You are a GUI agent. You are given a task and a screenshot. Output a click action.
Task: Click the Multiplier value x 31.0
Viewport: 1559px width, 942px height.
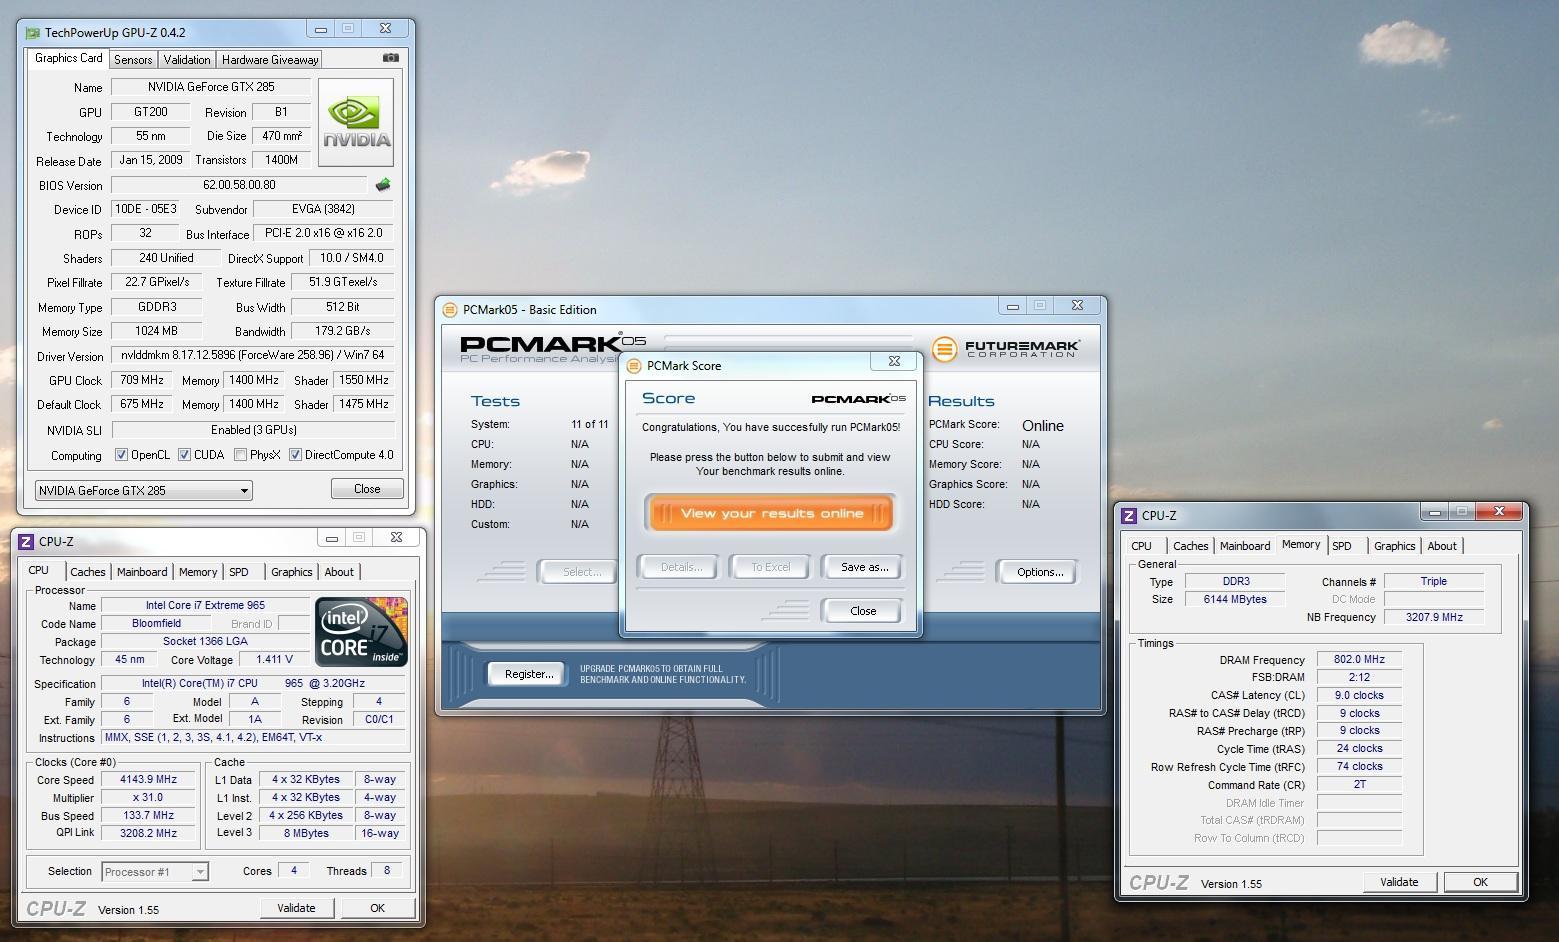pos(148,798)
